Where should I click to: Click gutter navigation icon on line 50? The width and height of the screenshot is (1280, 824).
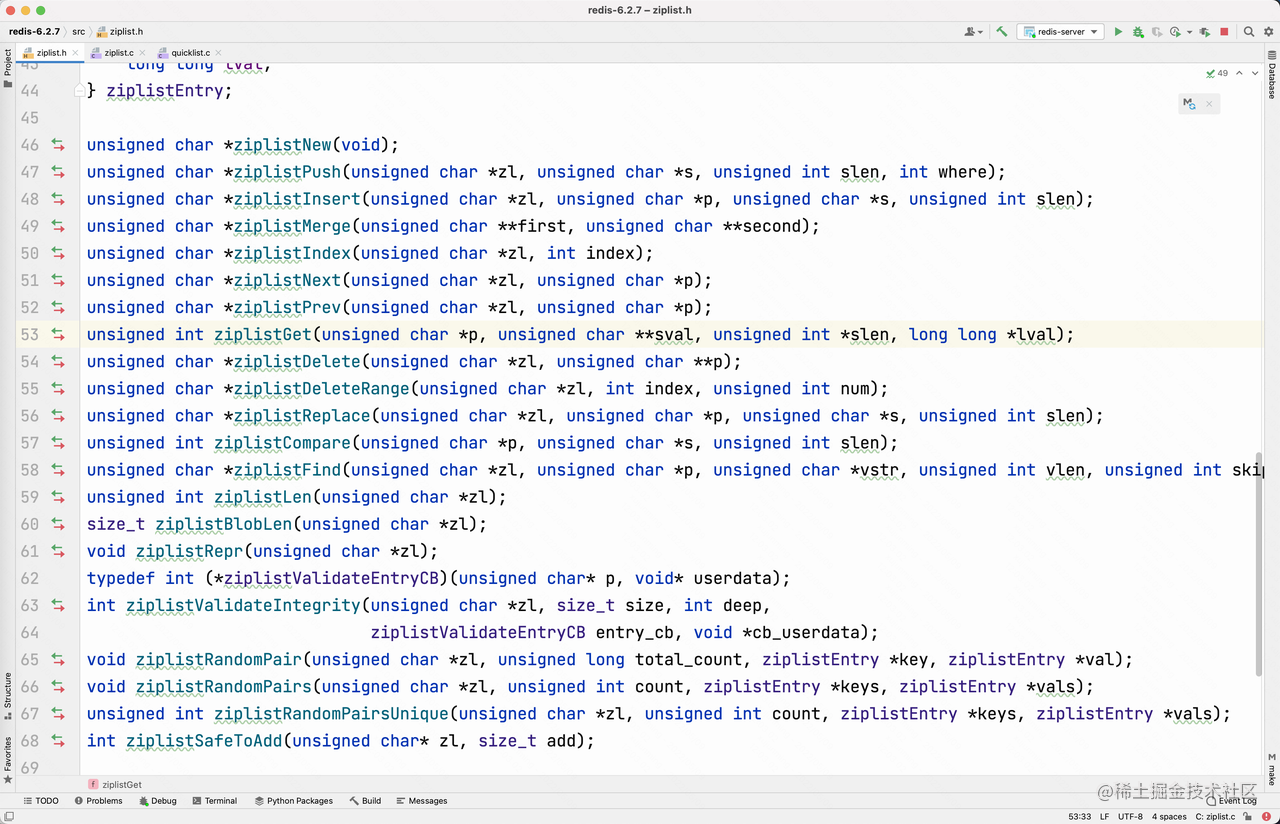(x=58, y=253)
